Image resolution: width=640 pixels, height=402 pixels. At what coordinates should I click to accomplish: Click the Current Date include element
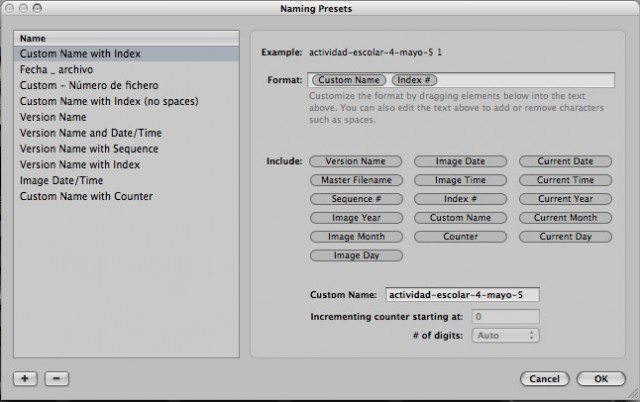pyautogui.click(x=565, y=161)
